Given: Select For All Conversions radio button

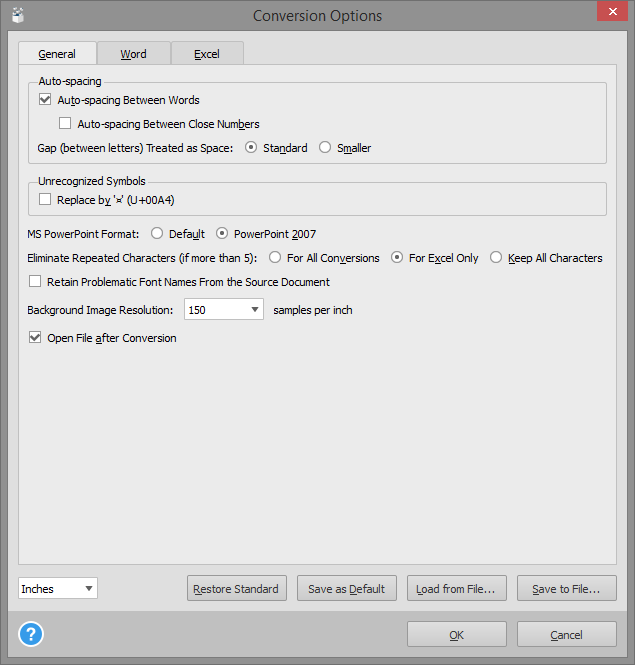Looking at the screenshot, I should click(275, 257).
